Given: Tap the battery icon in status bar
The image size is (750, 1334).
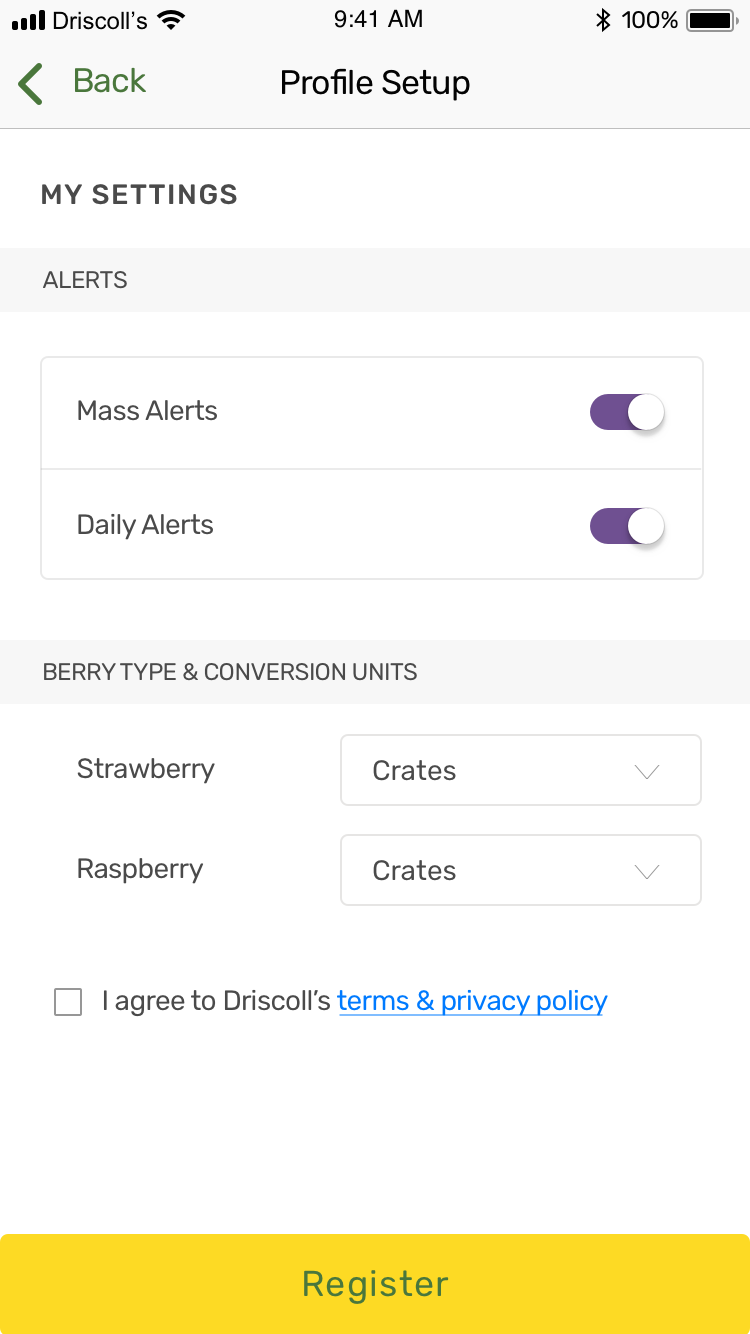Looking at the screenshot, I should [x=712, y=20].
